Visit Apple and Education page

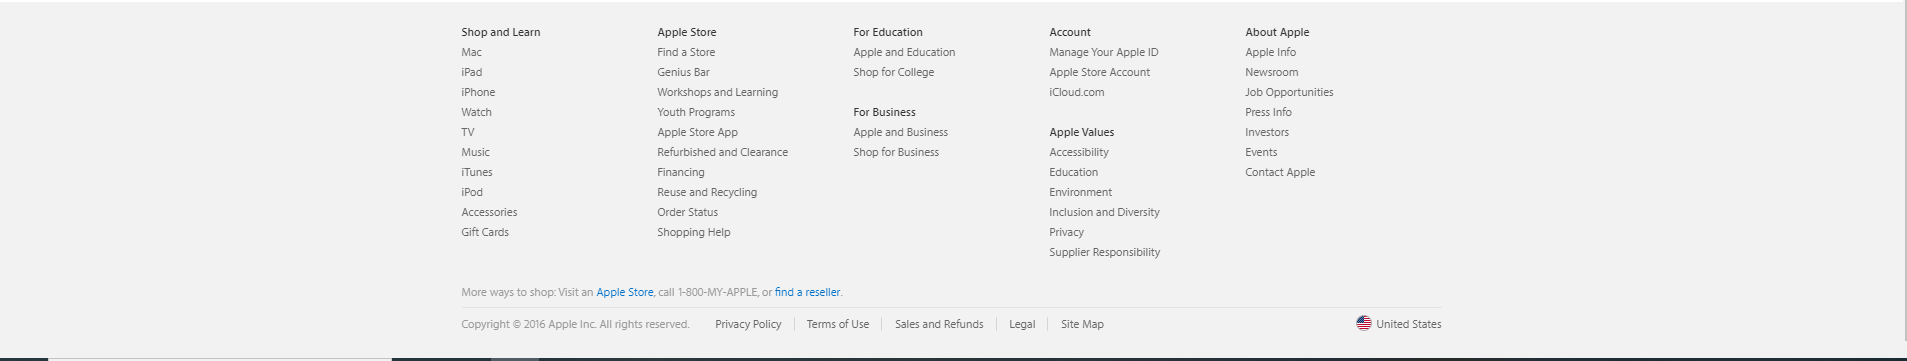coord(904,52)
